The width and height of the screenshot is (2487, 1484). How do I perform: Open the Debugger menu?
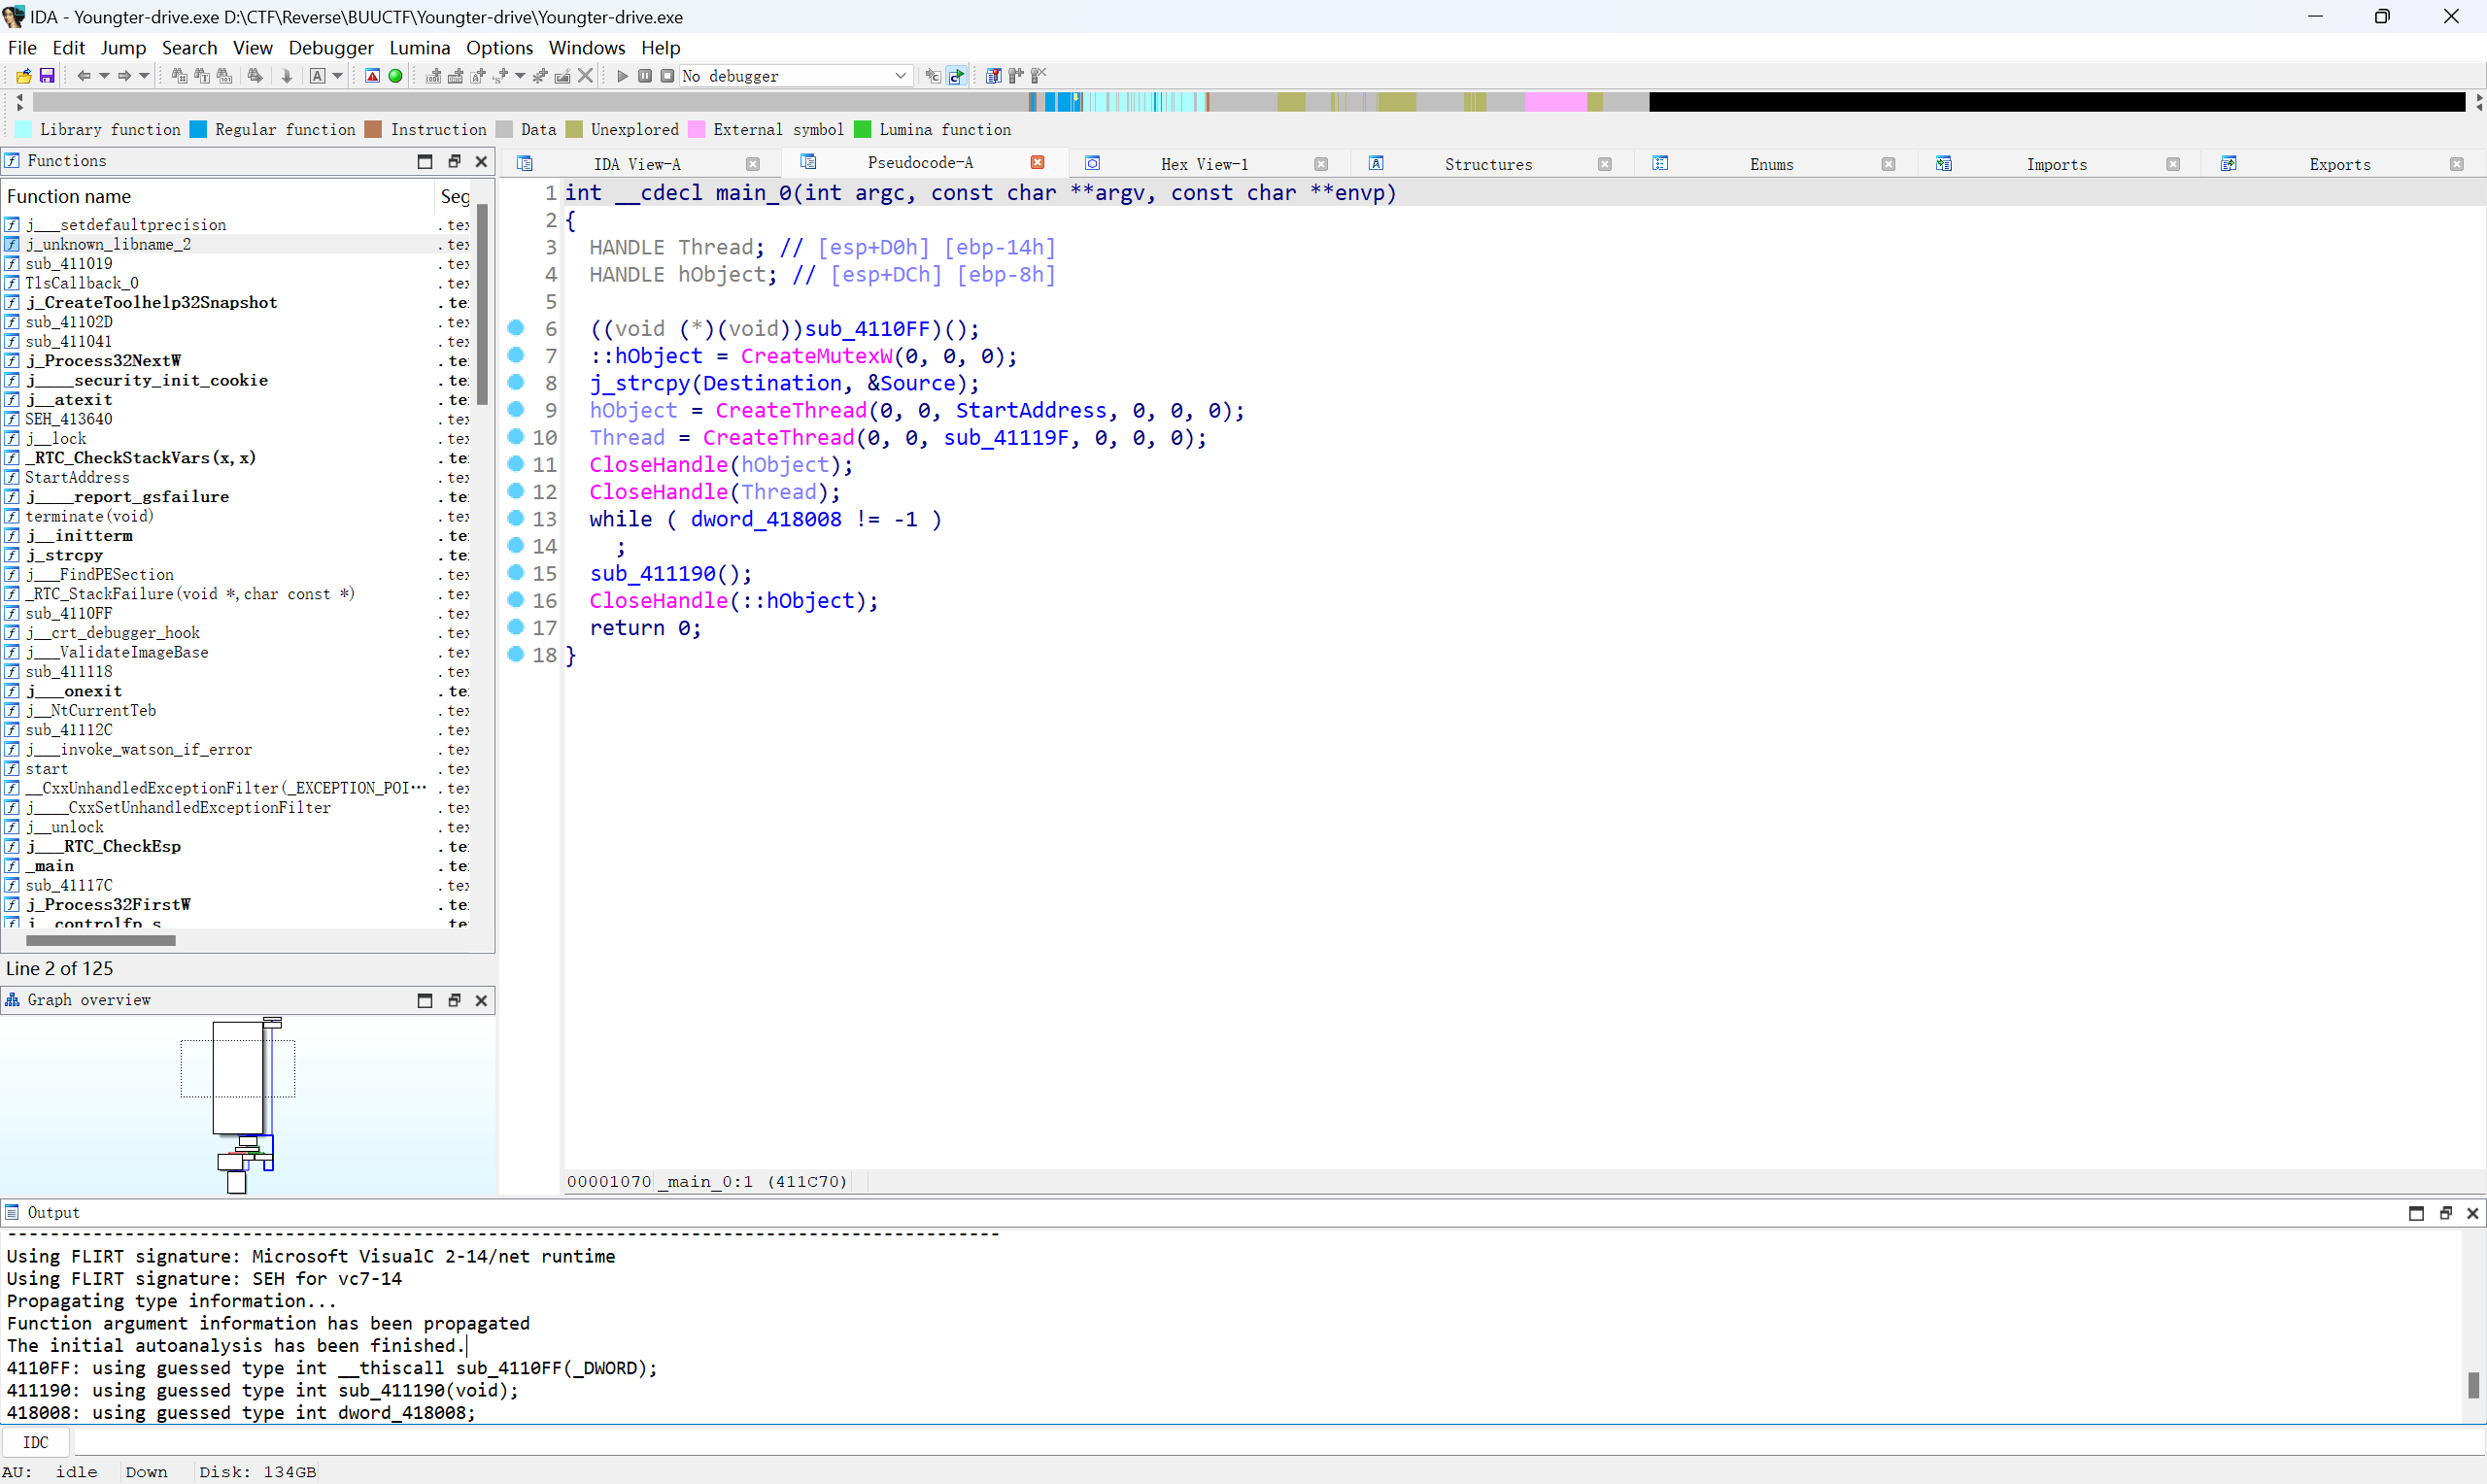(331, 48)
